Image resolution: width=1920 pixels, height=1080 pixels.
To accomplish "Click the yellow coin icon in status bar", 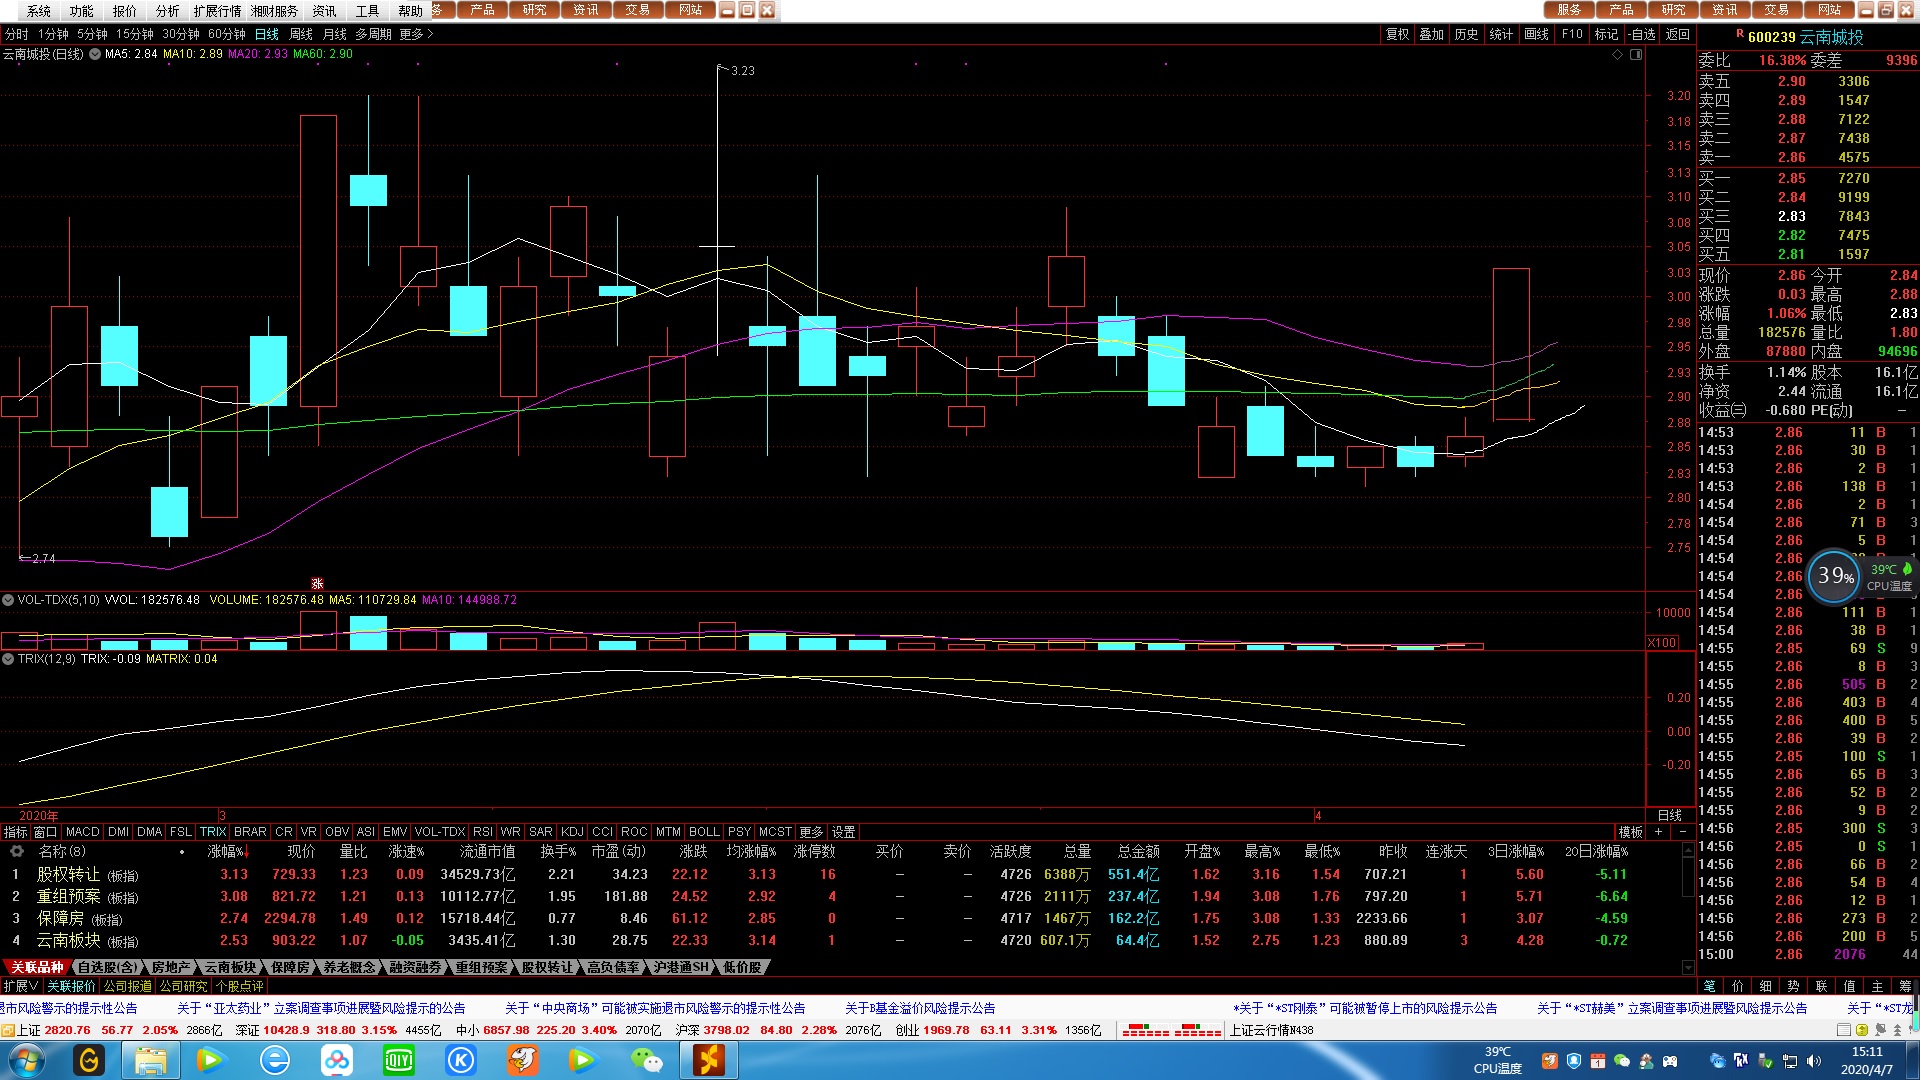I will pos(1863,1030).
